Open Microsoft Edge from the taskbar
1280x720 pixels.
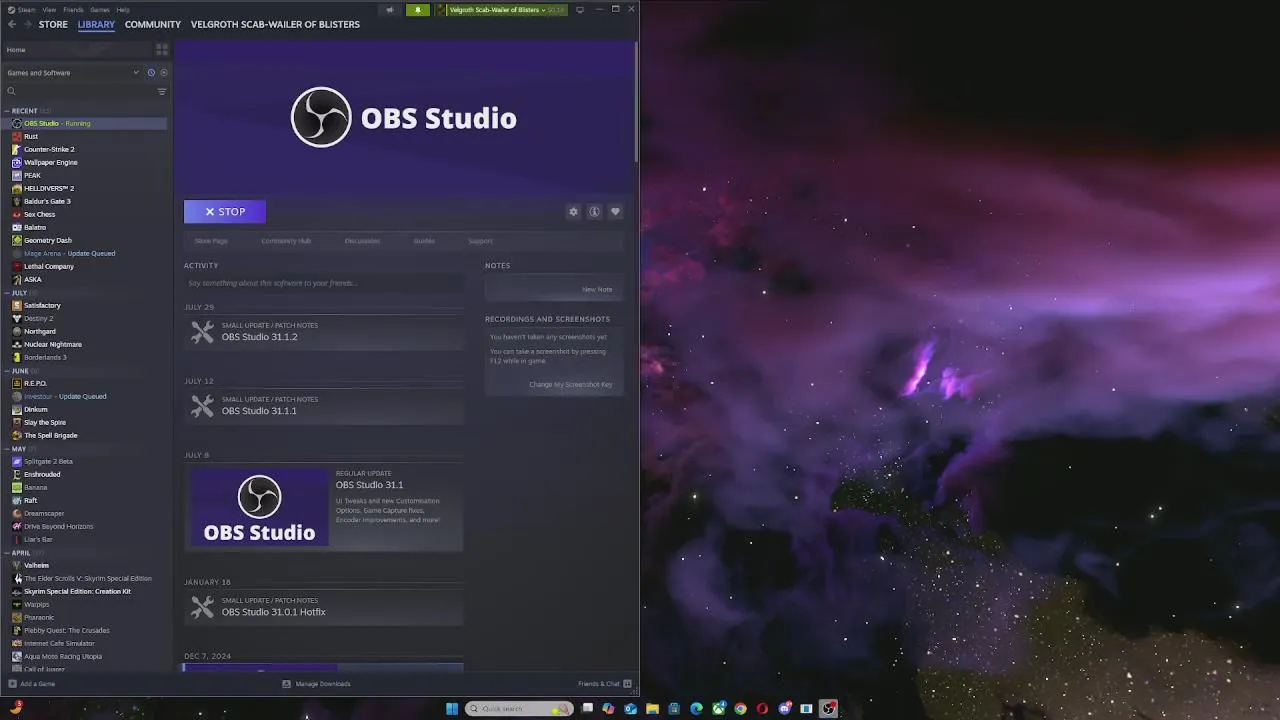click(x=696, y=709)
